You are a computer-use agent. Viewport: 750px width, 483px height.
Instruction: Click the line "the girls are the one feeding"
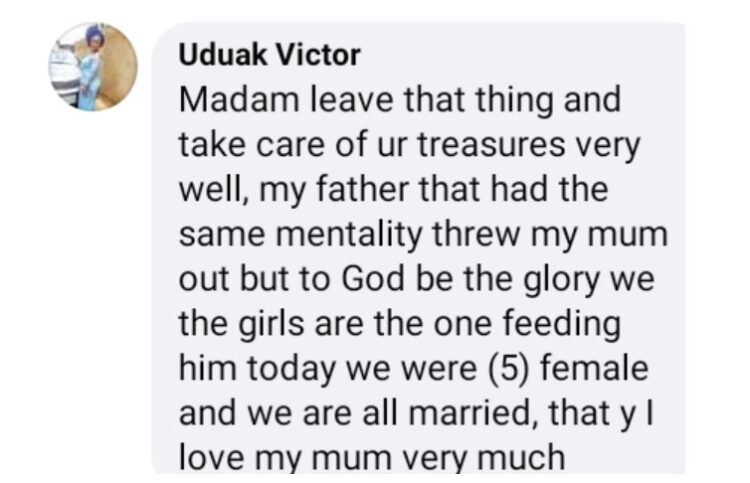pyautogui.click(x=399, y=324)
